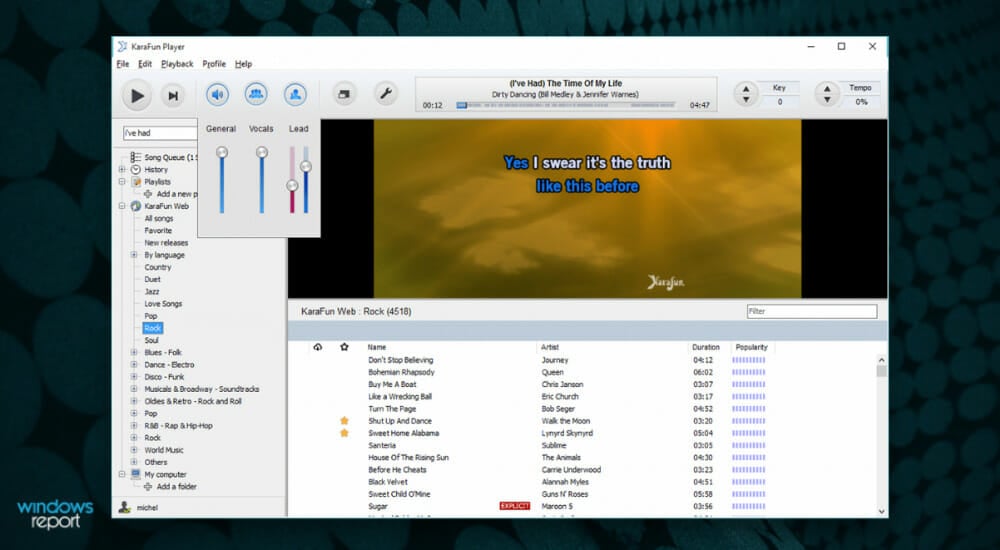Click Add a folder under My computer
Image resolution: width=1000 pixels, height=550 pixels.
coord(177,486)
